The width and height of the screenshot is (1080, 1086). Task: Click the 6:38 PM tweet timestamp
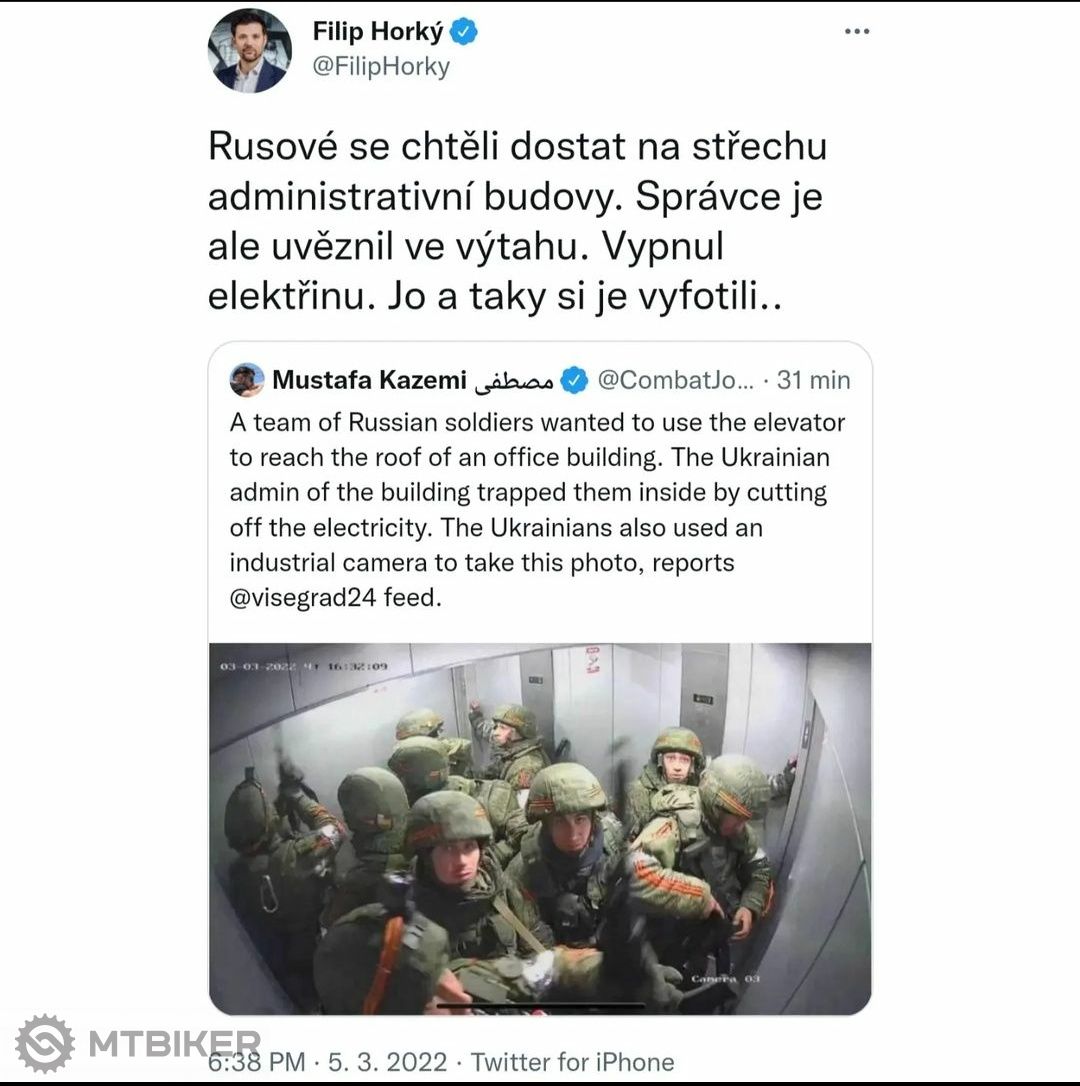[256, 1062]
